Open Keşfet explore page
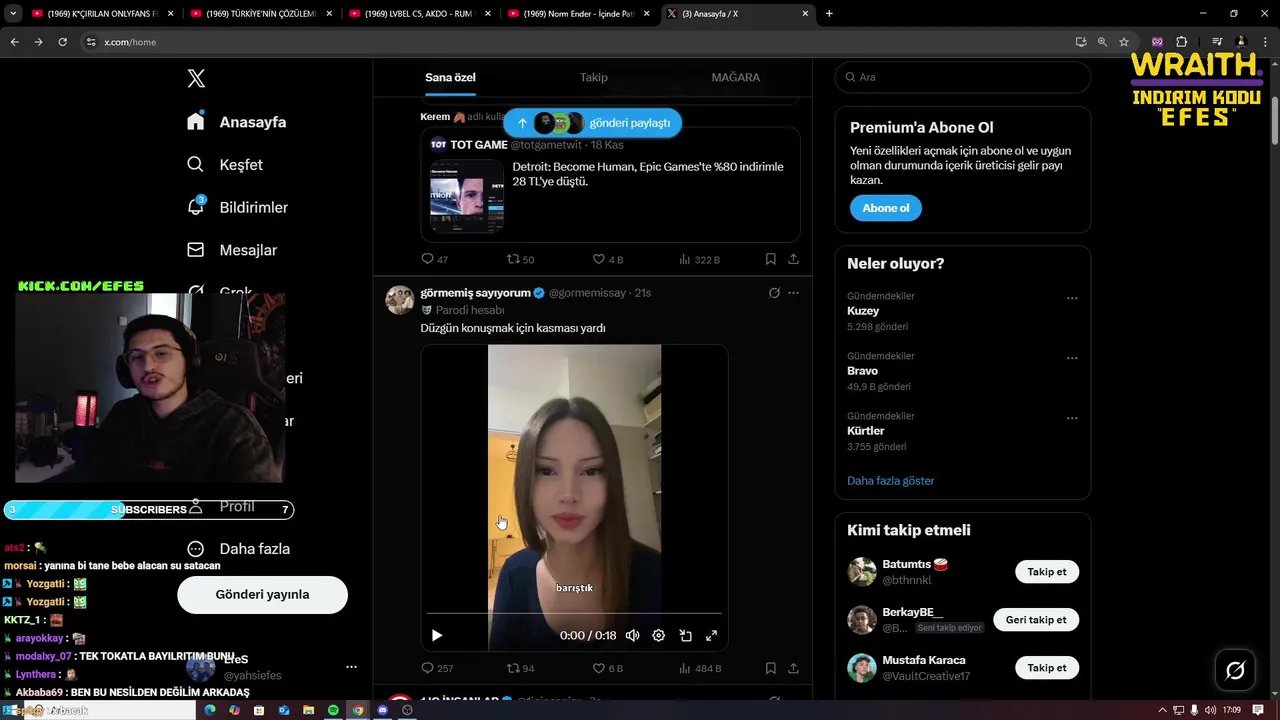The width and height of the screenshot is (1280, 720). click(225, 164)
